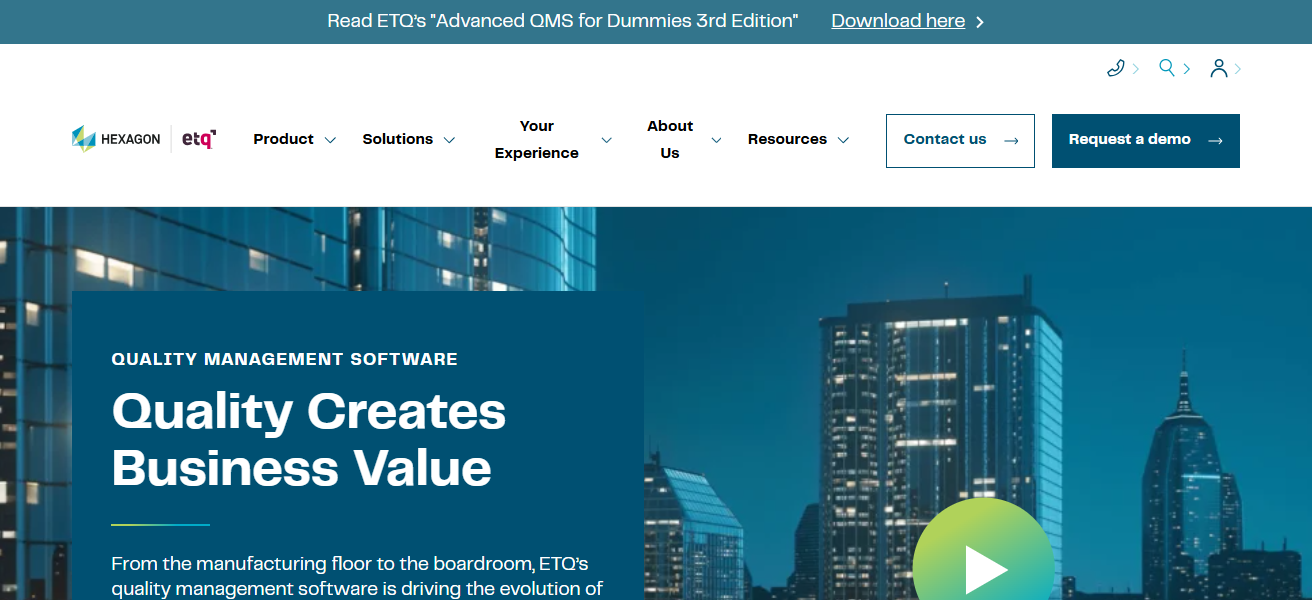Click the arrow beside the search icon
Viewport: 1312px width, 600px height.
(1187, 68)
